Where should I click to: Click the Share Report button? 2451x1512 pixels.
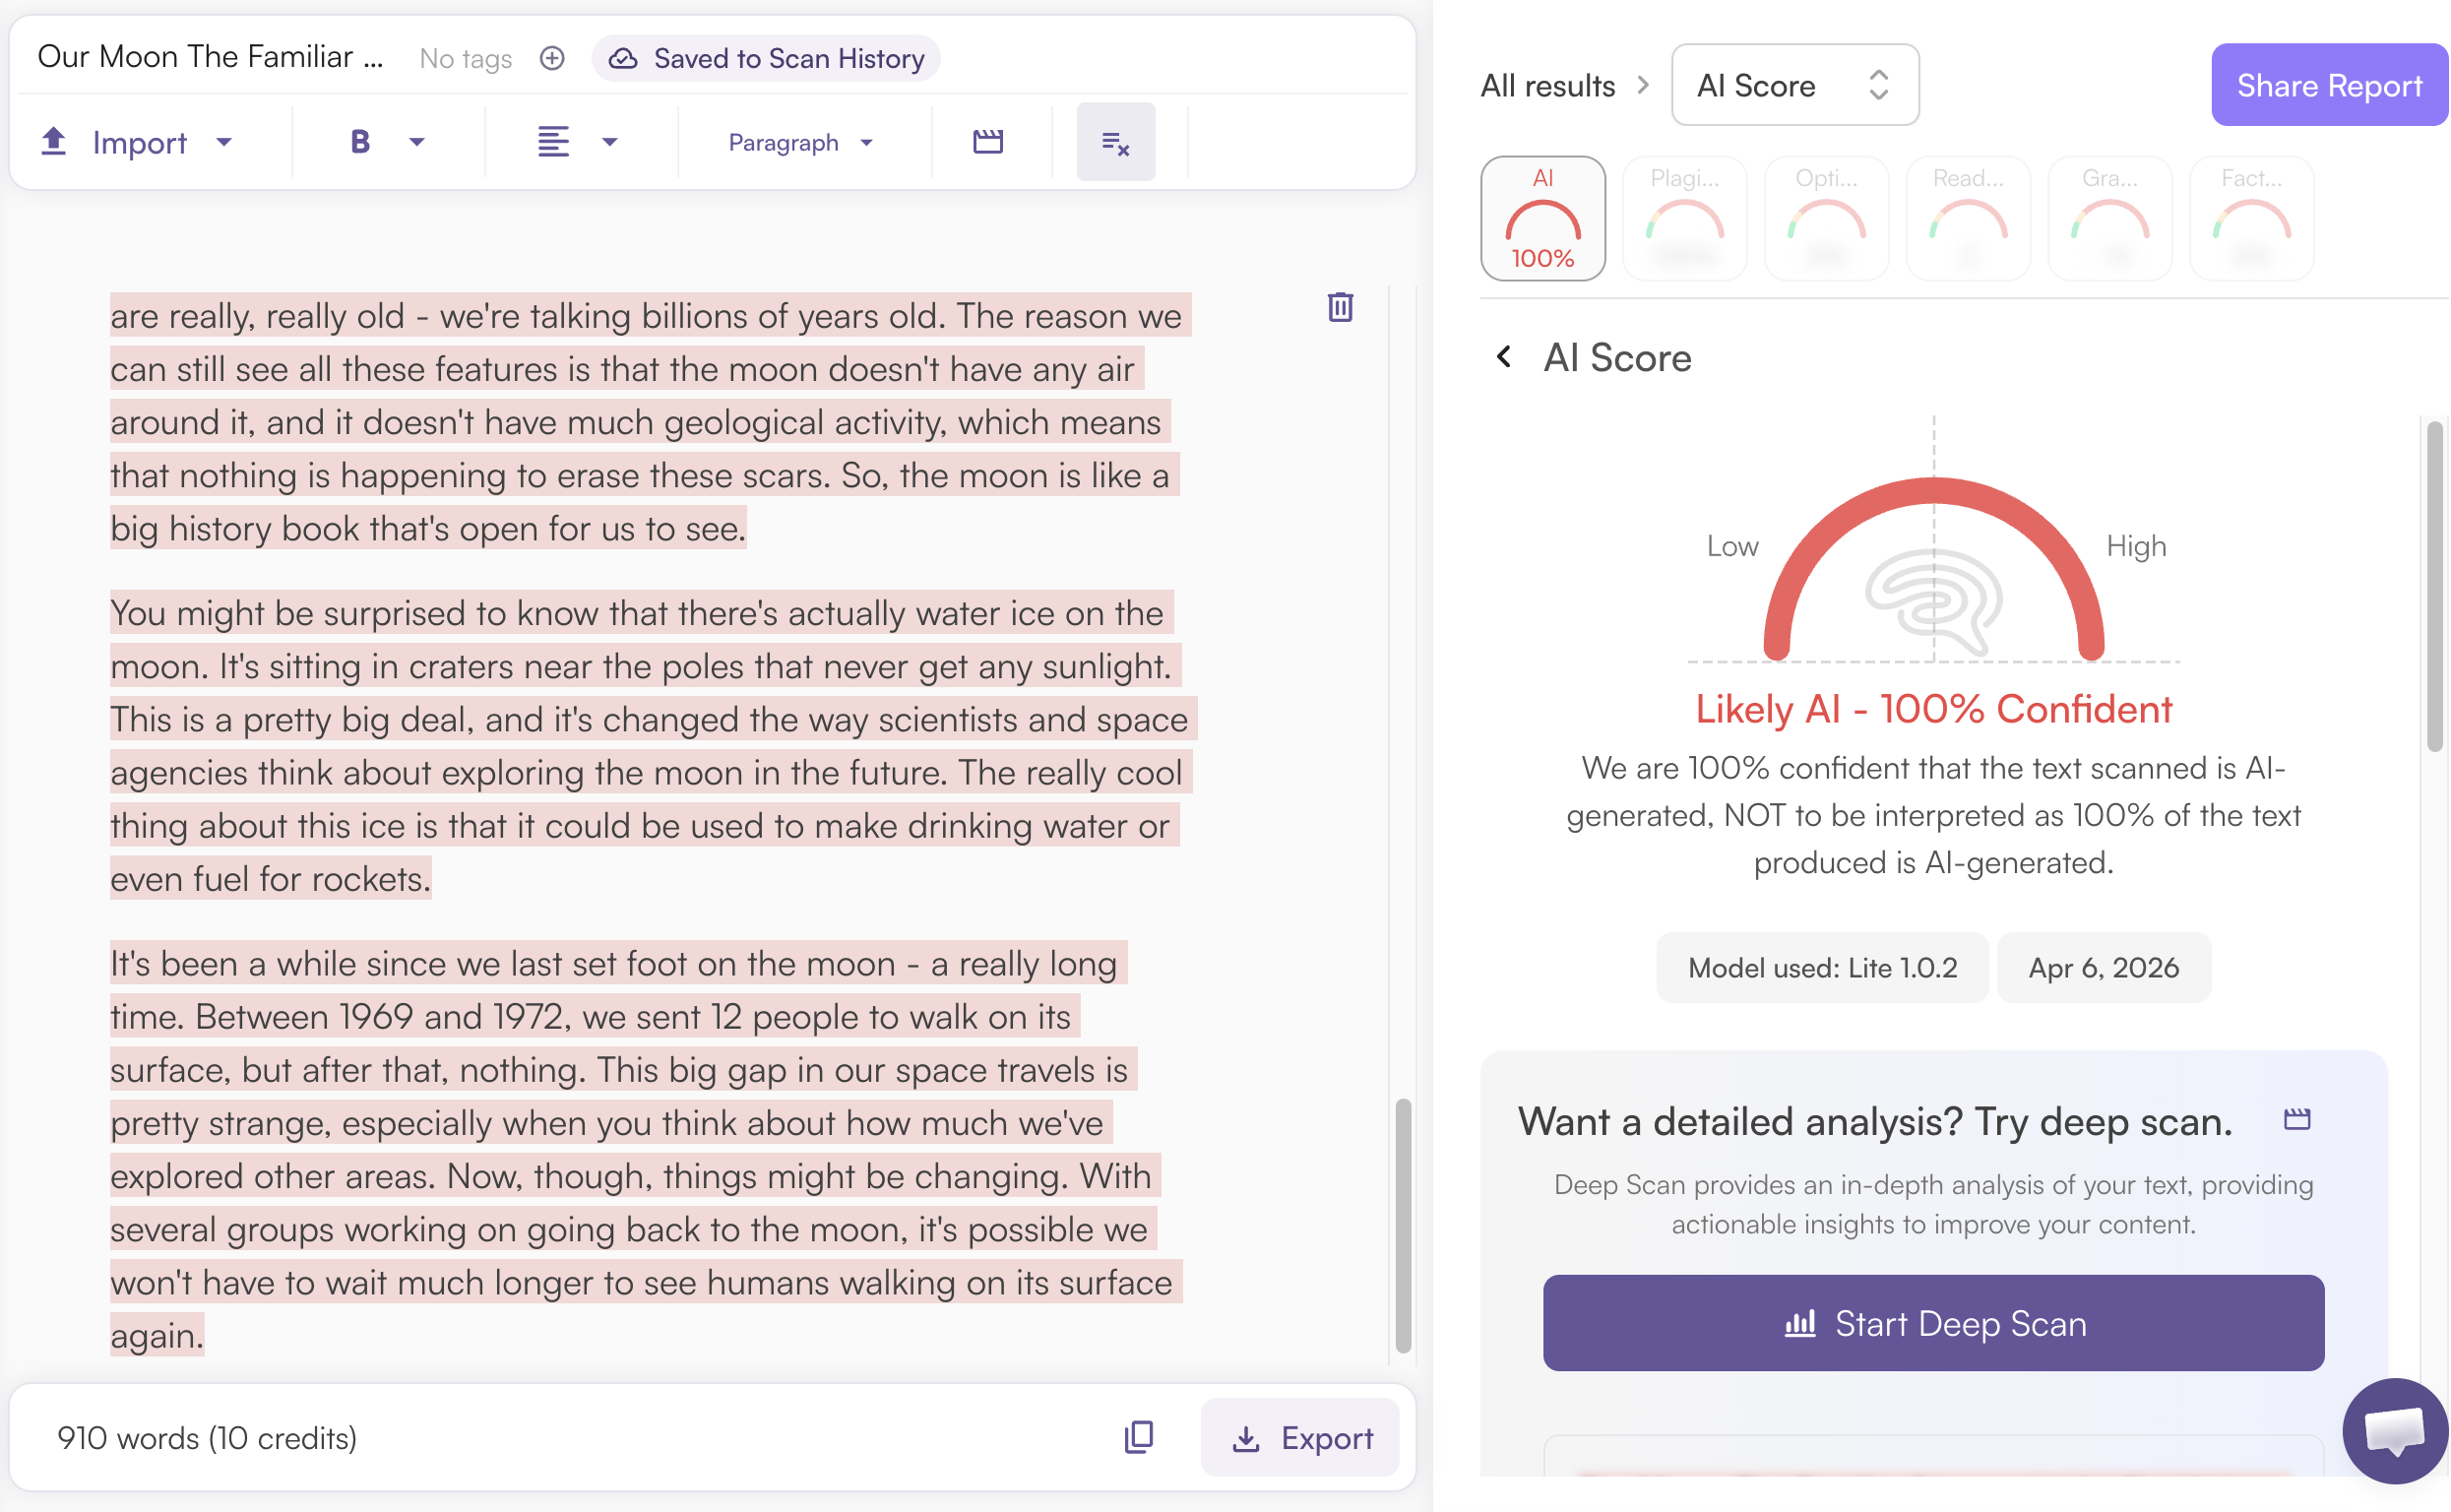pos(2328,85)
